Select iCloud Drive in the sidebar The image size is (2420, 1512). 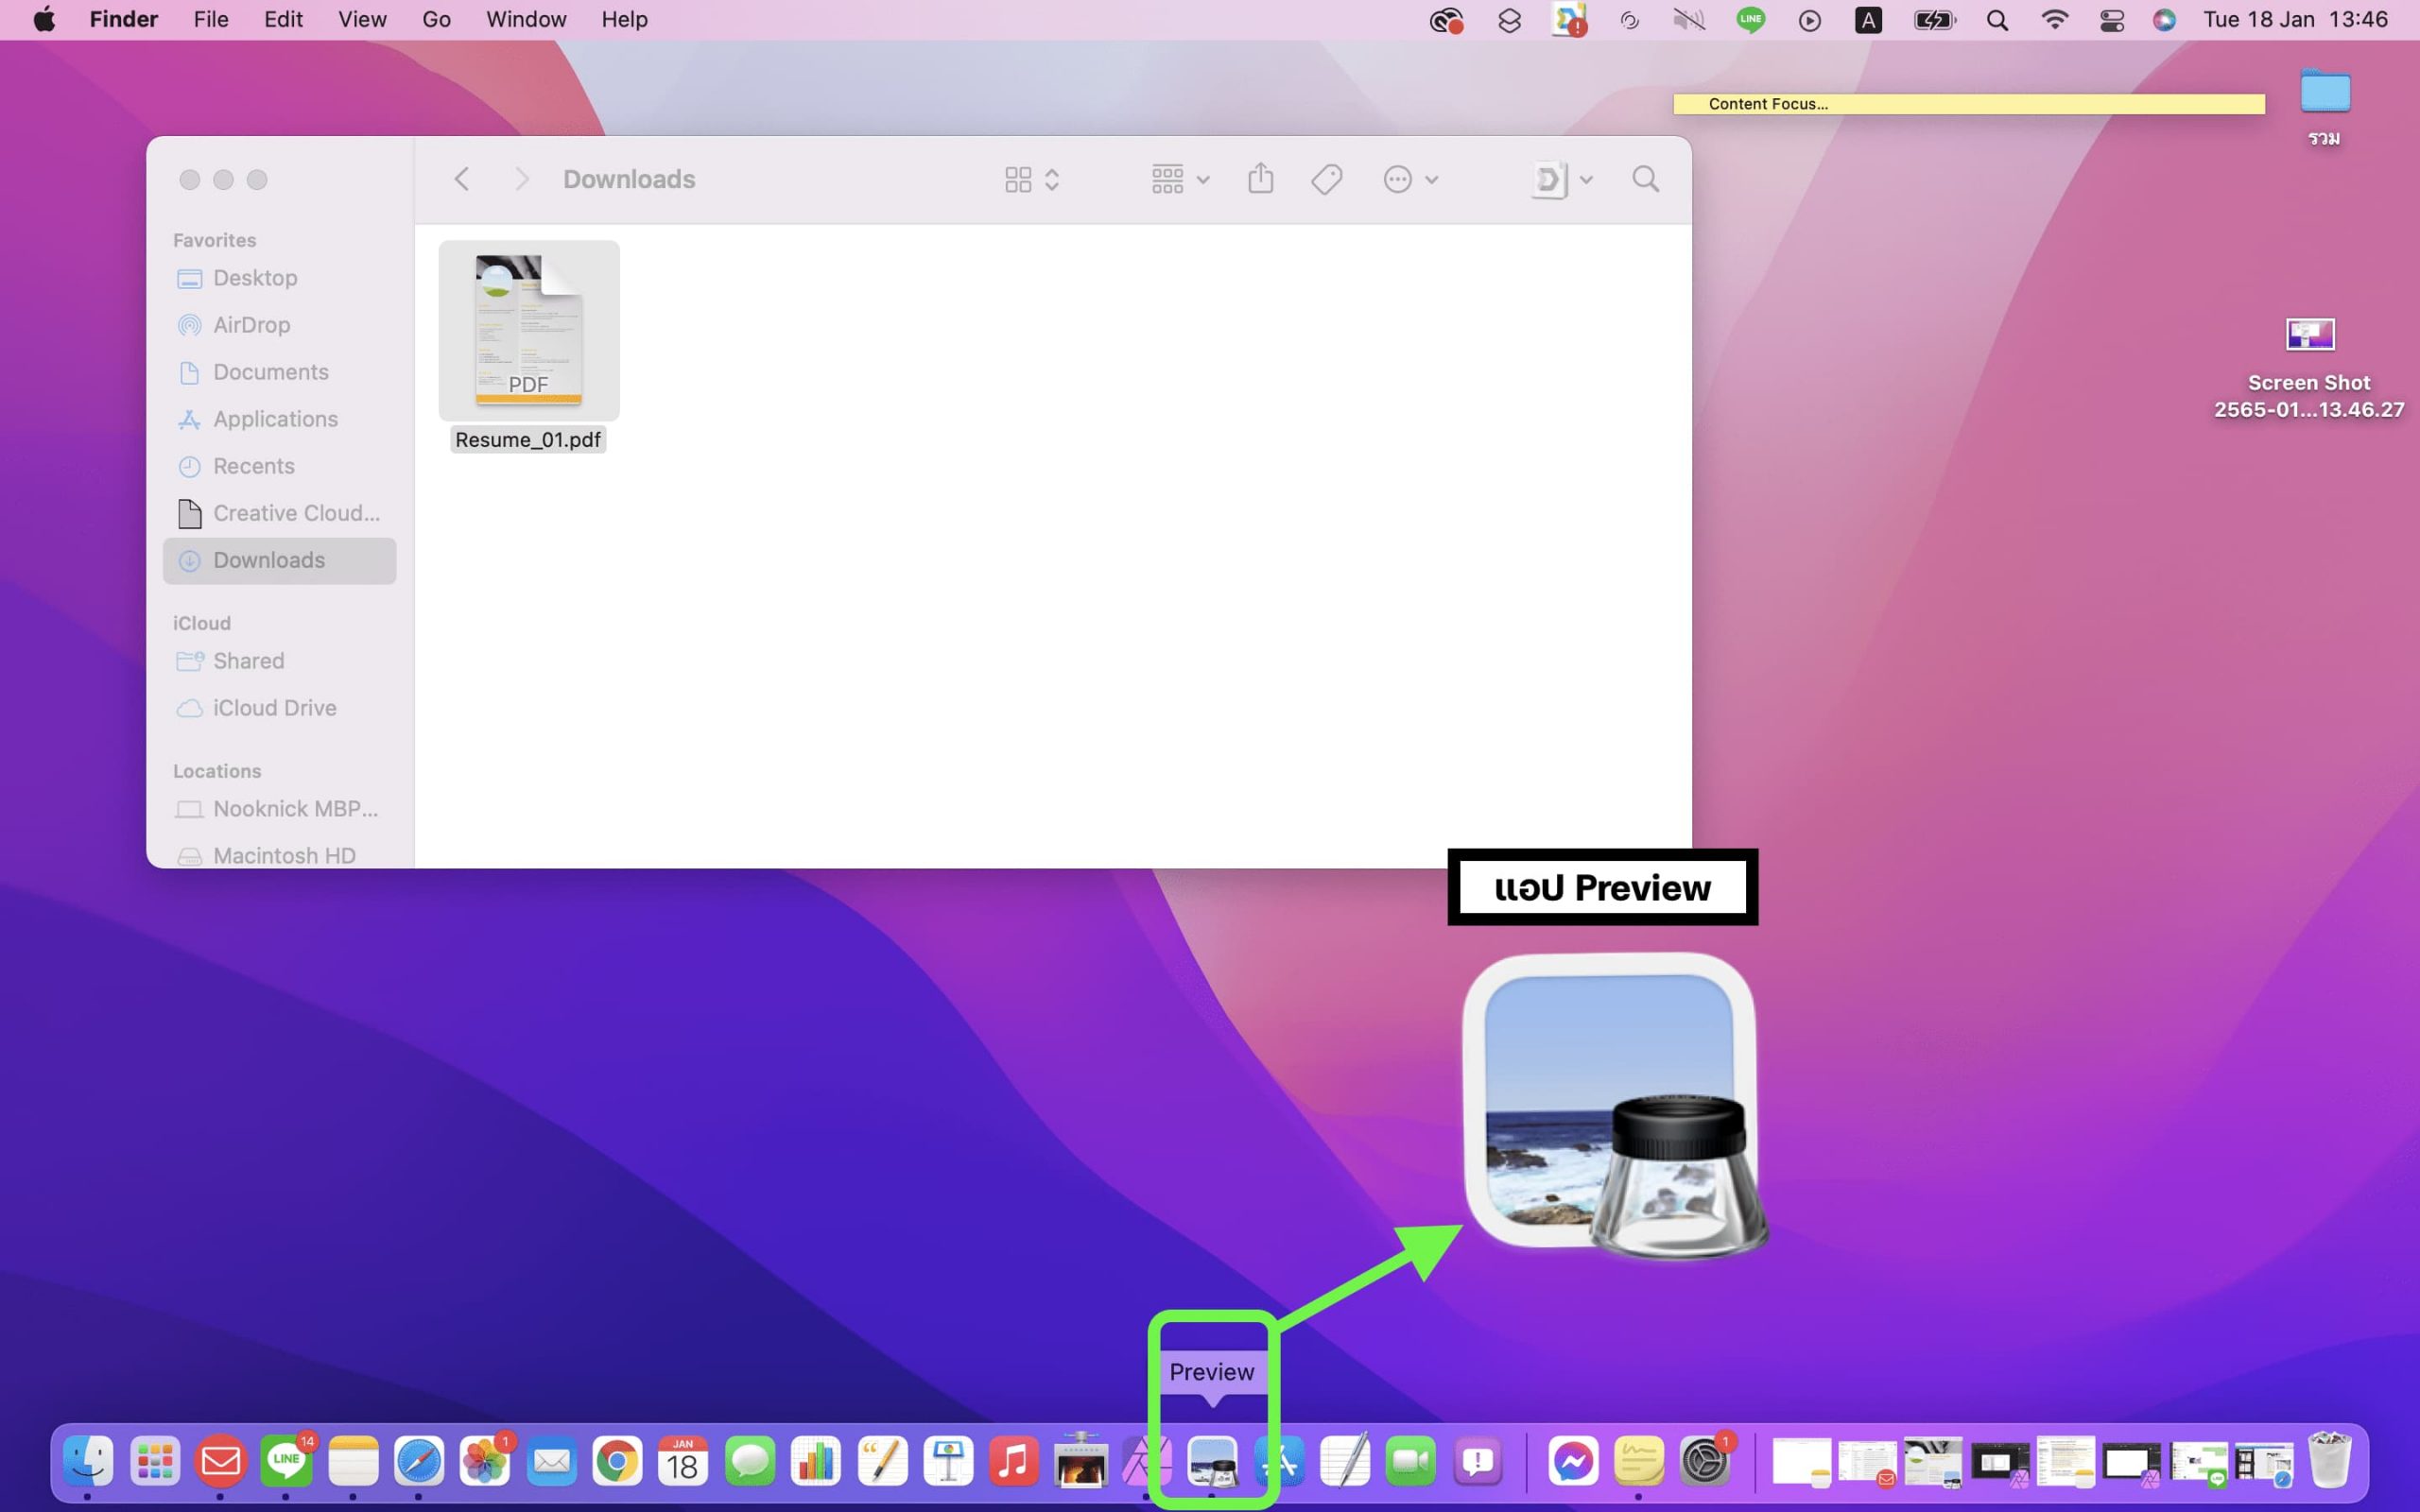(274, 708)
